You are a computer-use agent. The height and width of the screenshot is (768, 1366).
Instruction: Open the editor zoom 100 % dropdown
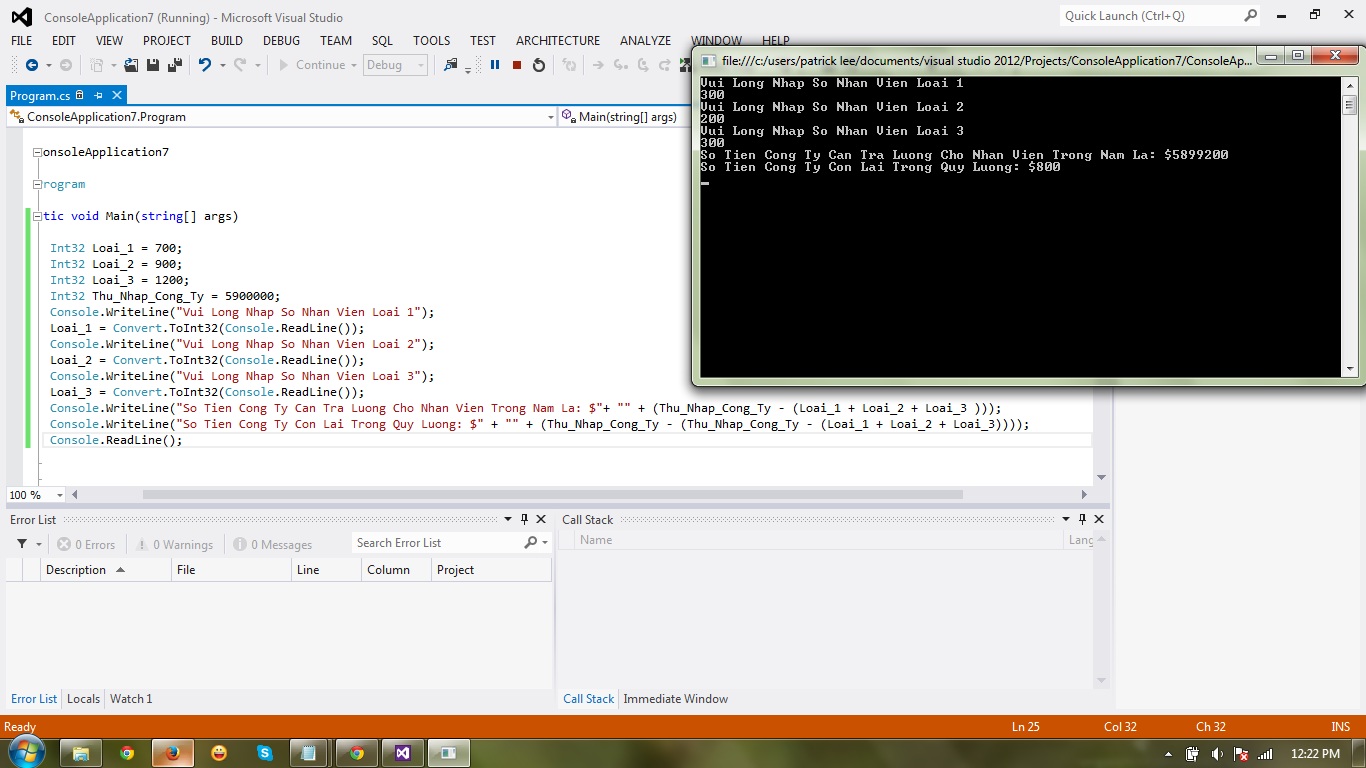59,495
